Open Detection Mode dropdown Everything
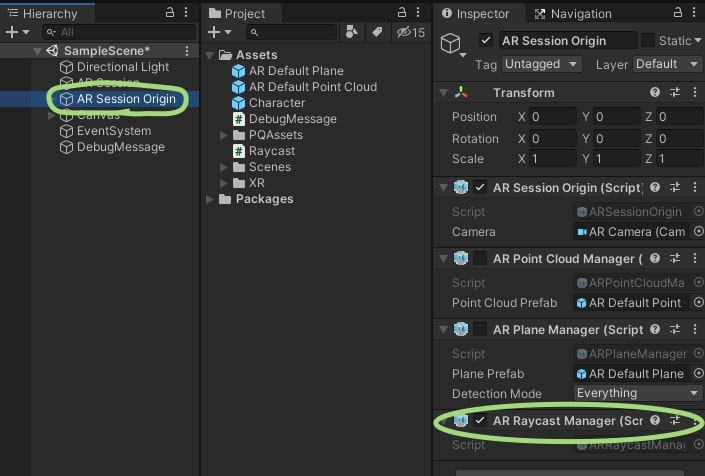The height and width of the screenshot is (476, 705). 638,393
